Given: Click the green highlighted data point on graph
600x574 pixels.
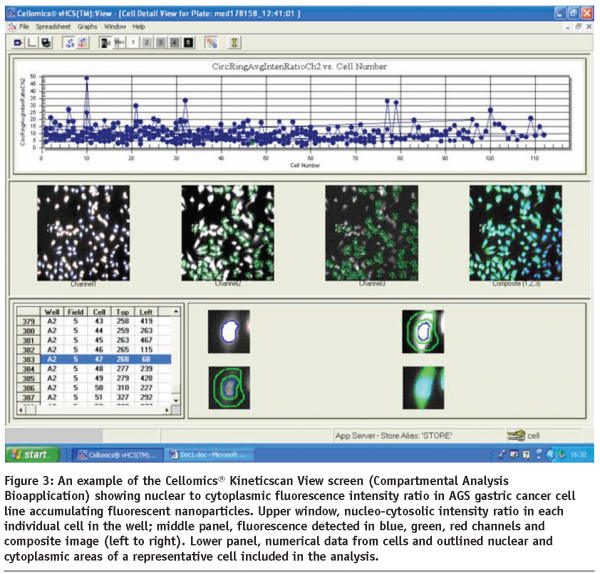Looking at the screenshot, I should 252,143.
